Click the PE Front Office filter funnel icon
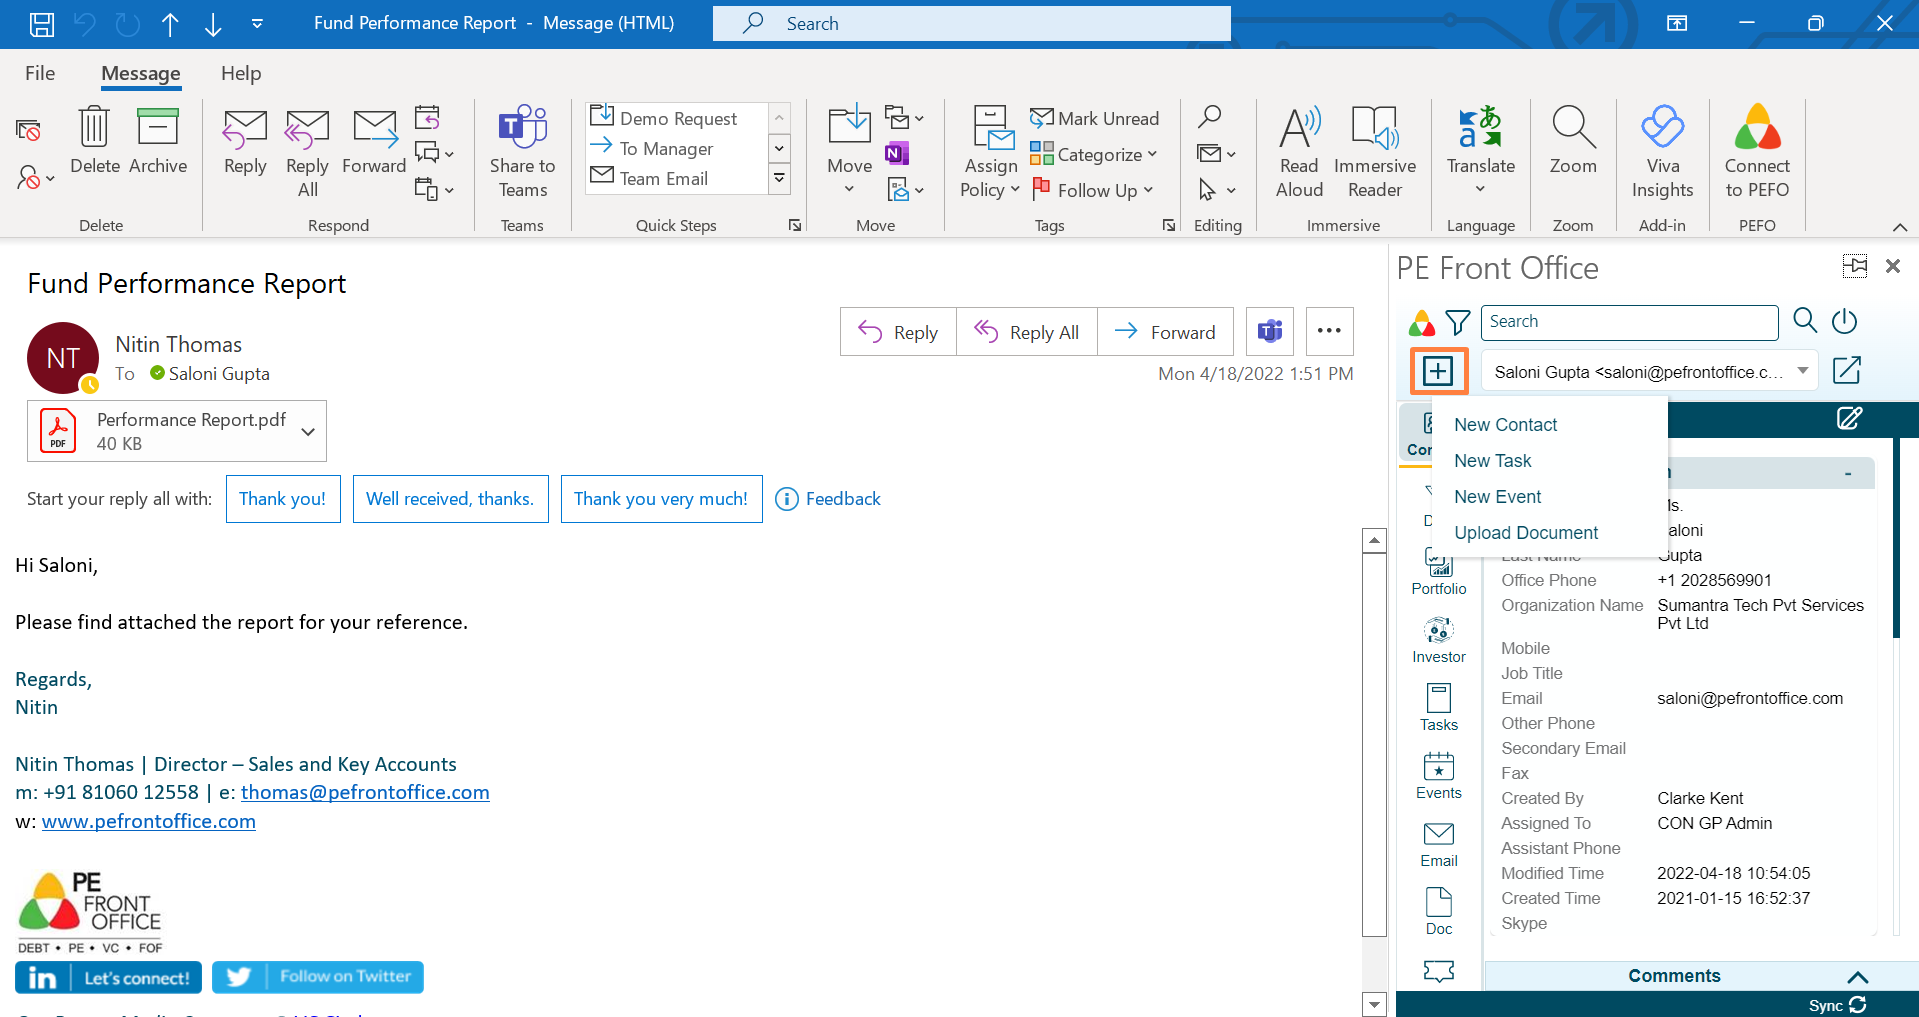 click(1457, 322)
